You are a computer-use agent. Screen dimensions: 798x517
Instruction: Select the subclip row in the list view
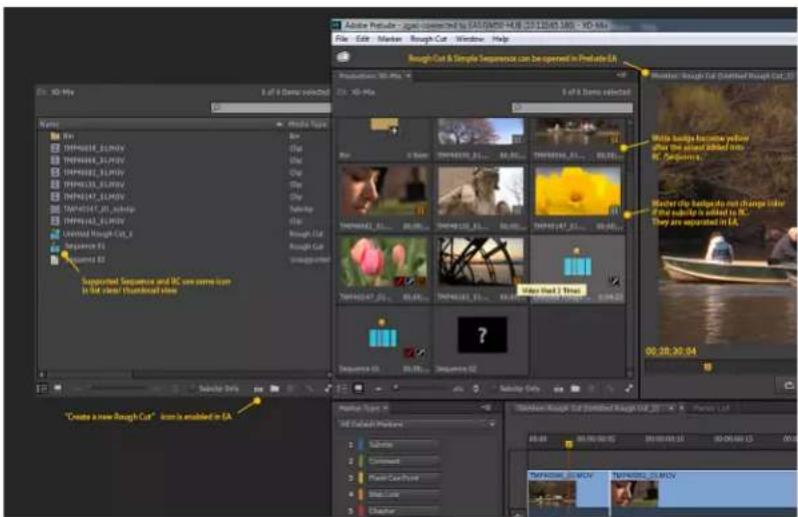(183, 209)
